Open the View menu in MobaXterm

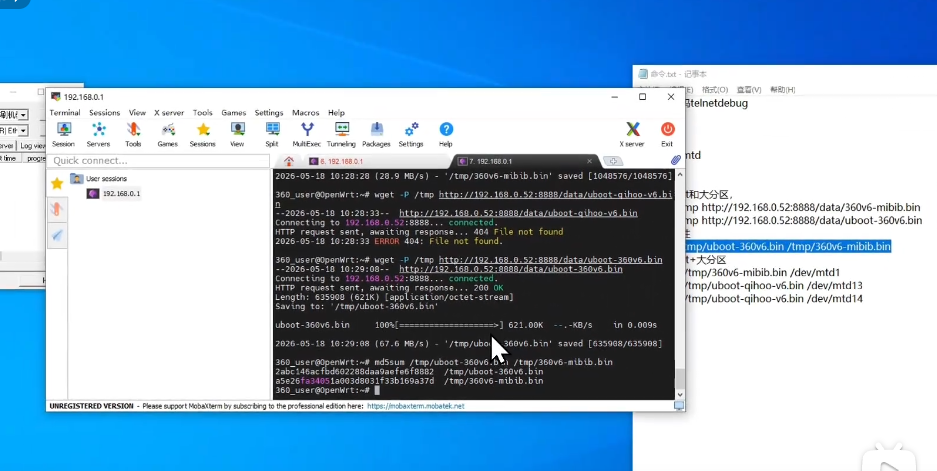click(x=137, y=112)
